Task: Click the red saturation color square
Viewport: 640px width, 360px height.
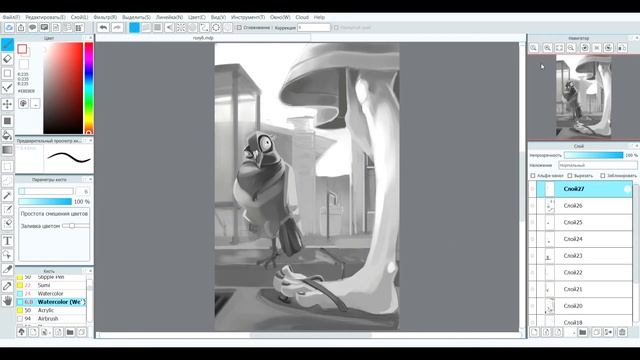Action: point(63,88)
